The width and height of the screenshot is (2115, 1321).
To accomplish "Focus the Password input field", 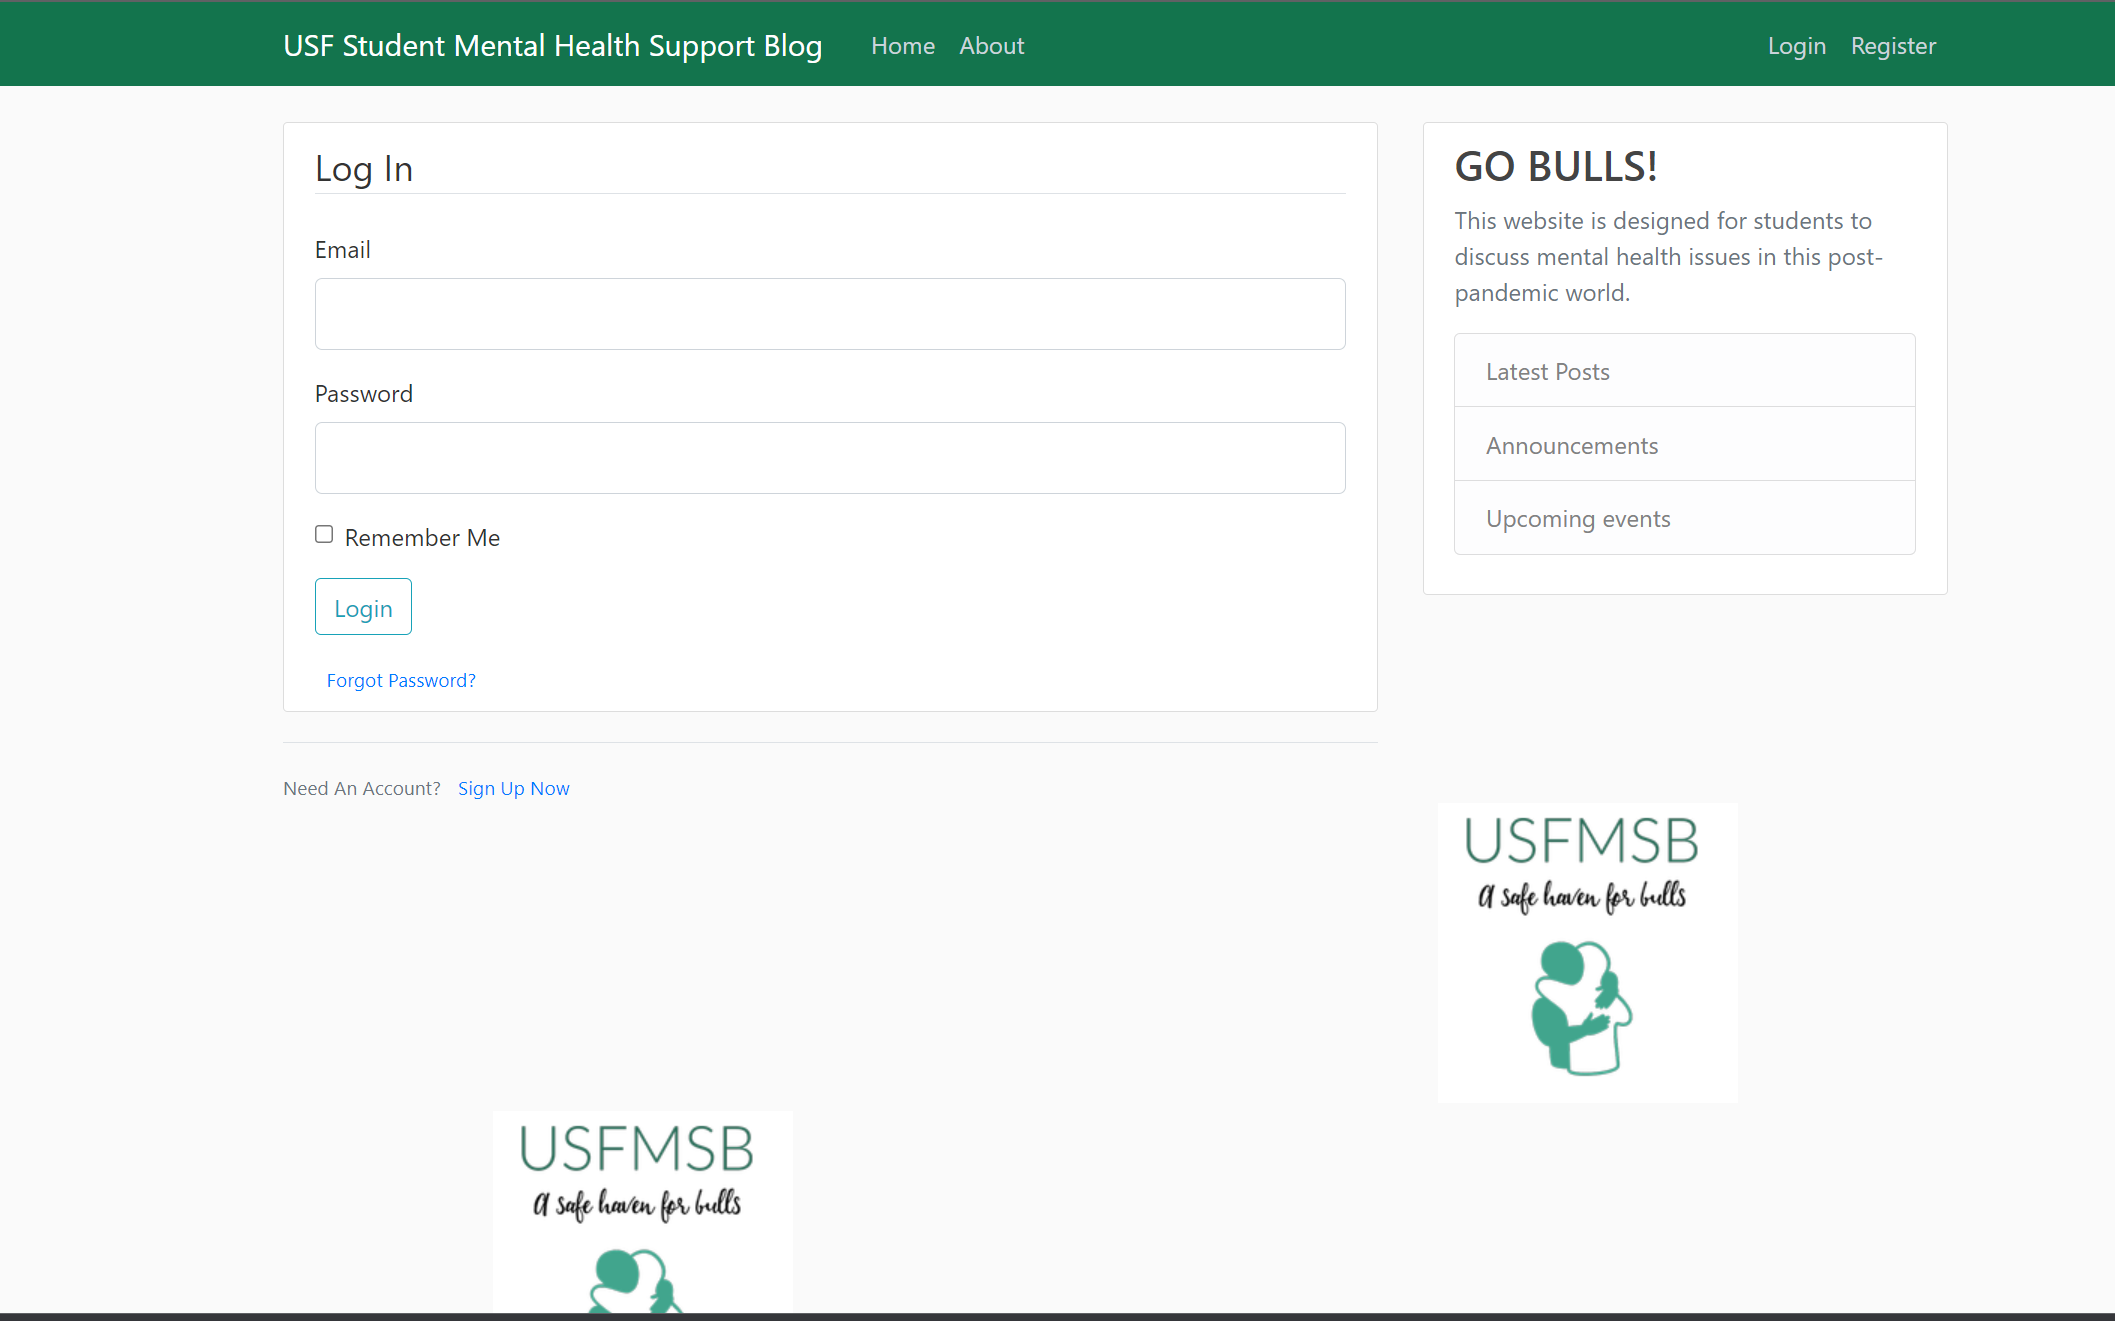I will [x=829, y=458].
